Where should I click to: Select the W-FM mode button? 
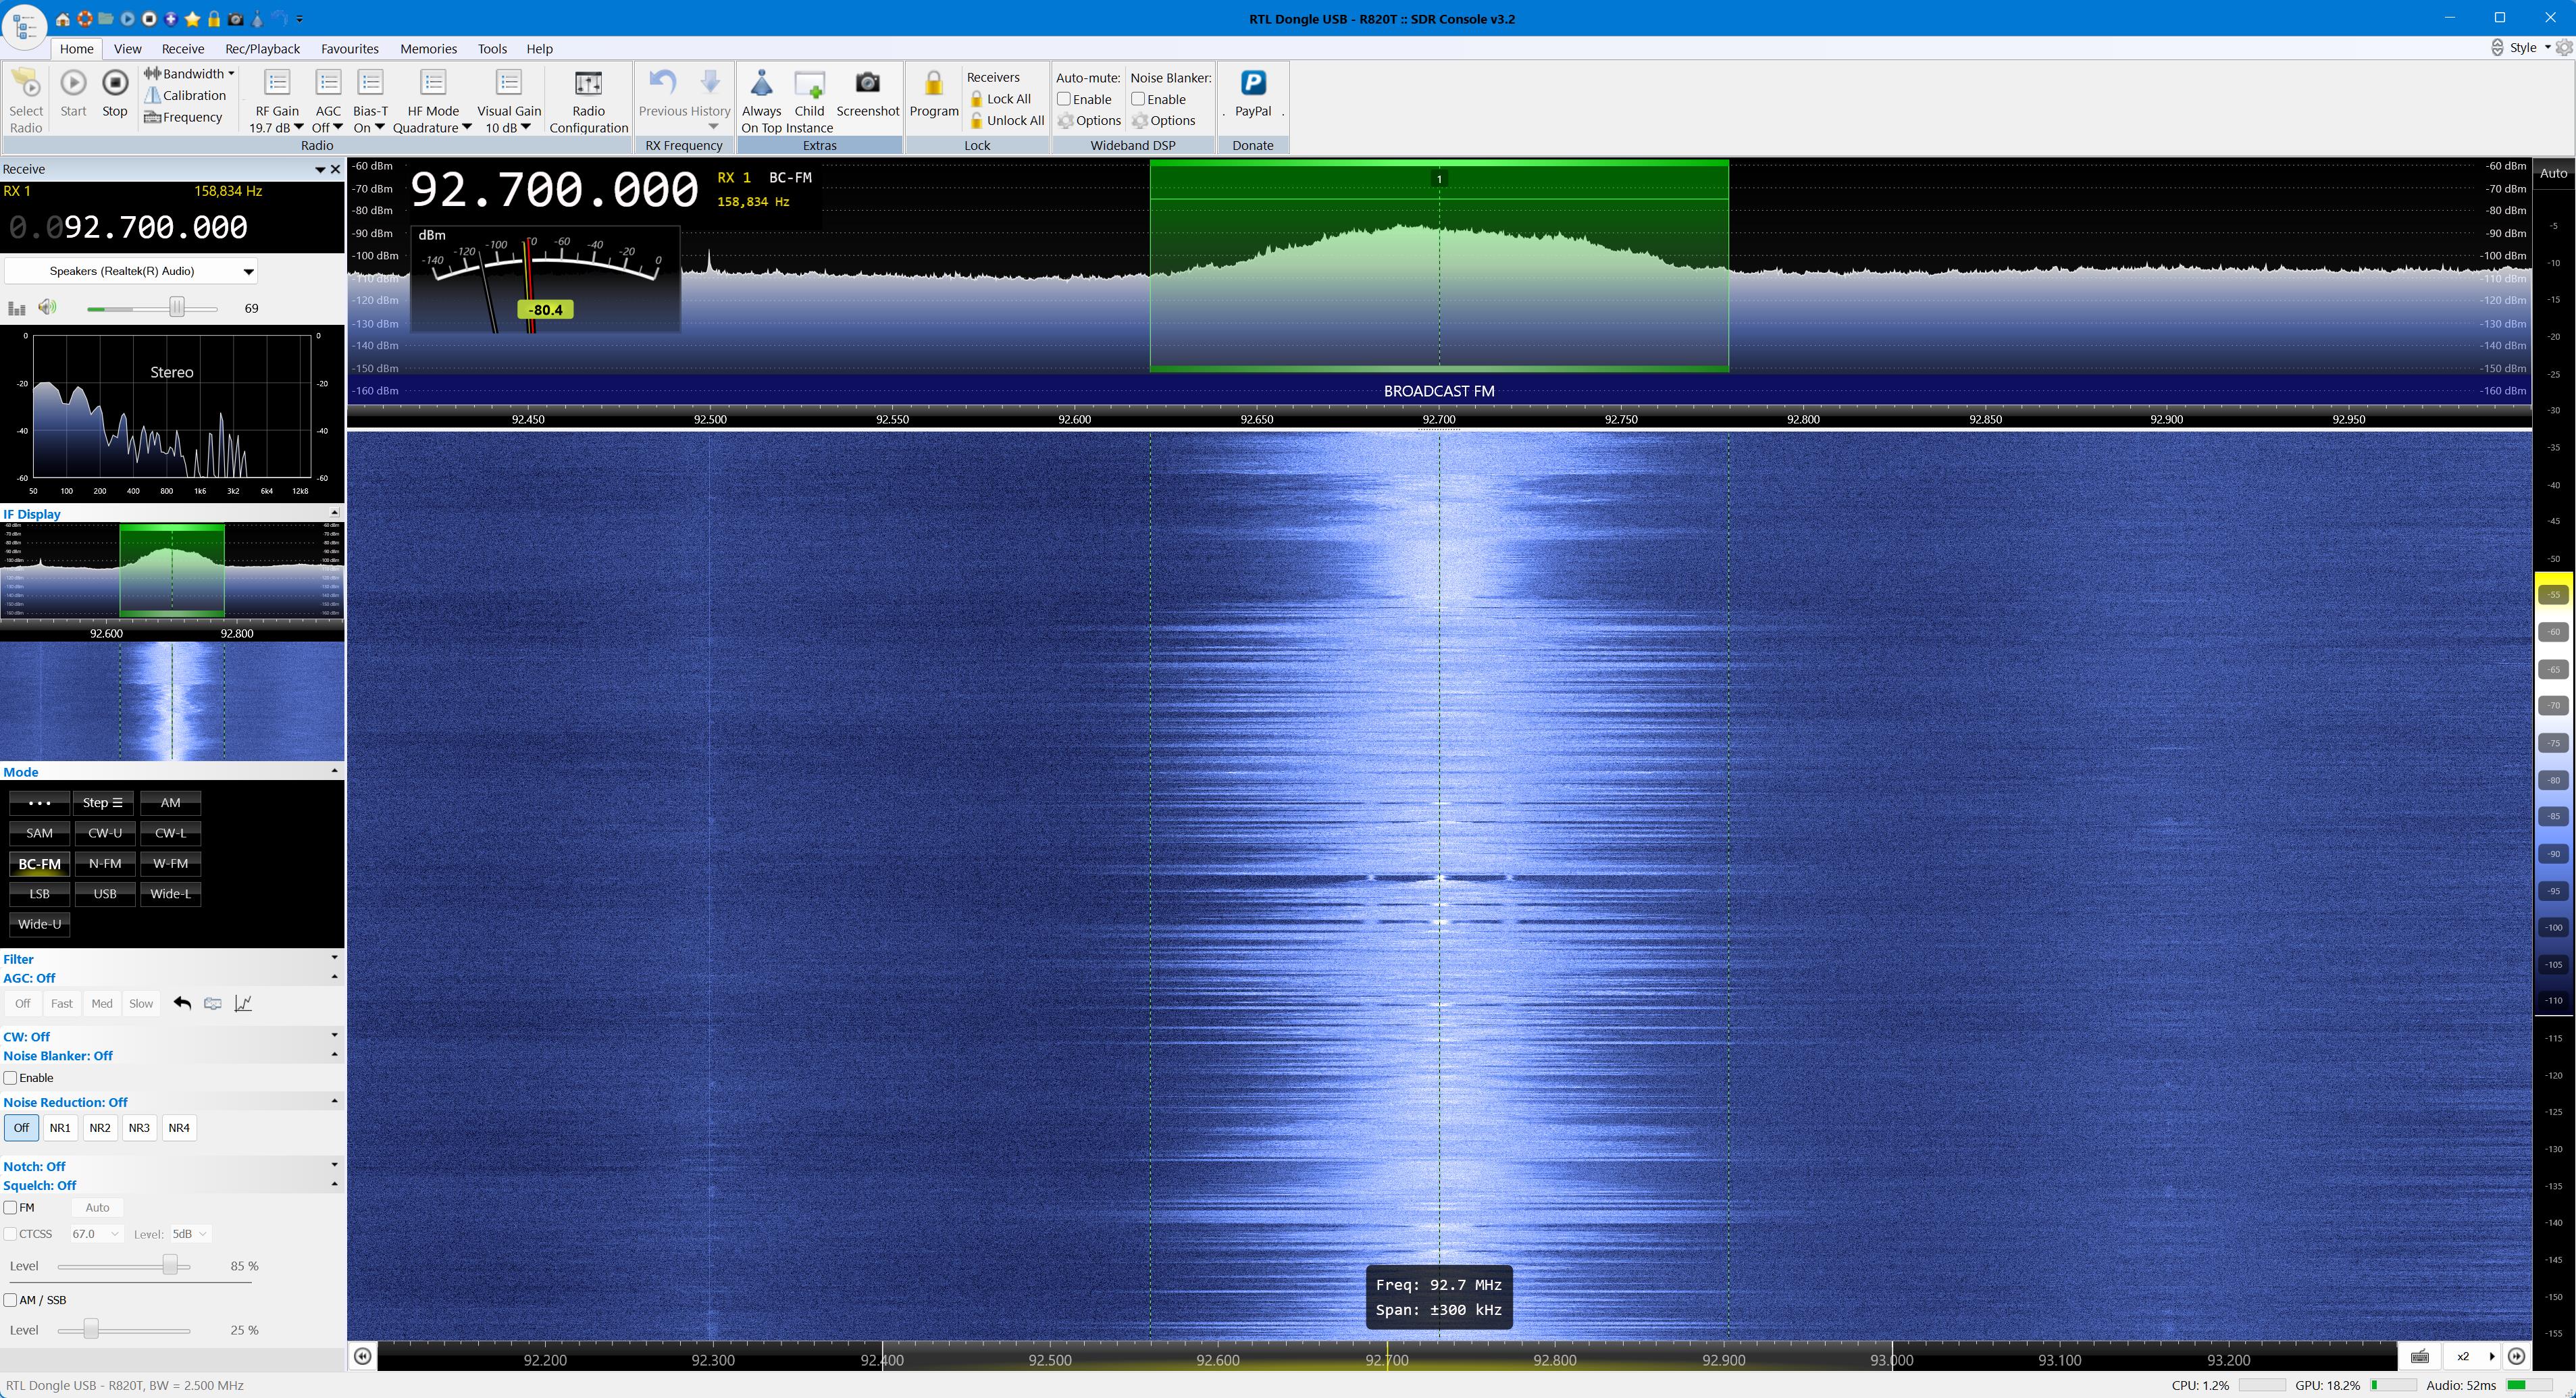point(170,863)
